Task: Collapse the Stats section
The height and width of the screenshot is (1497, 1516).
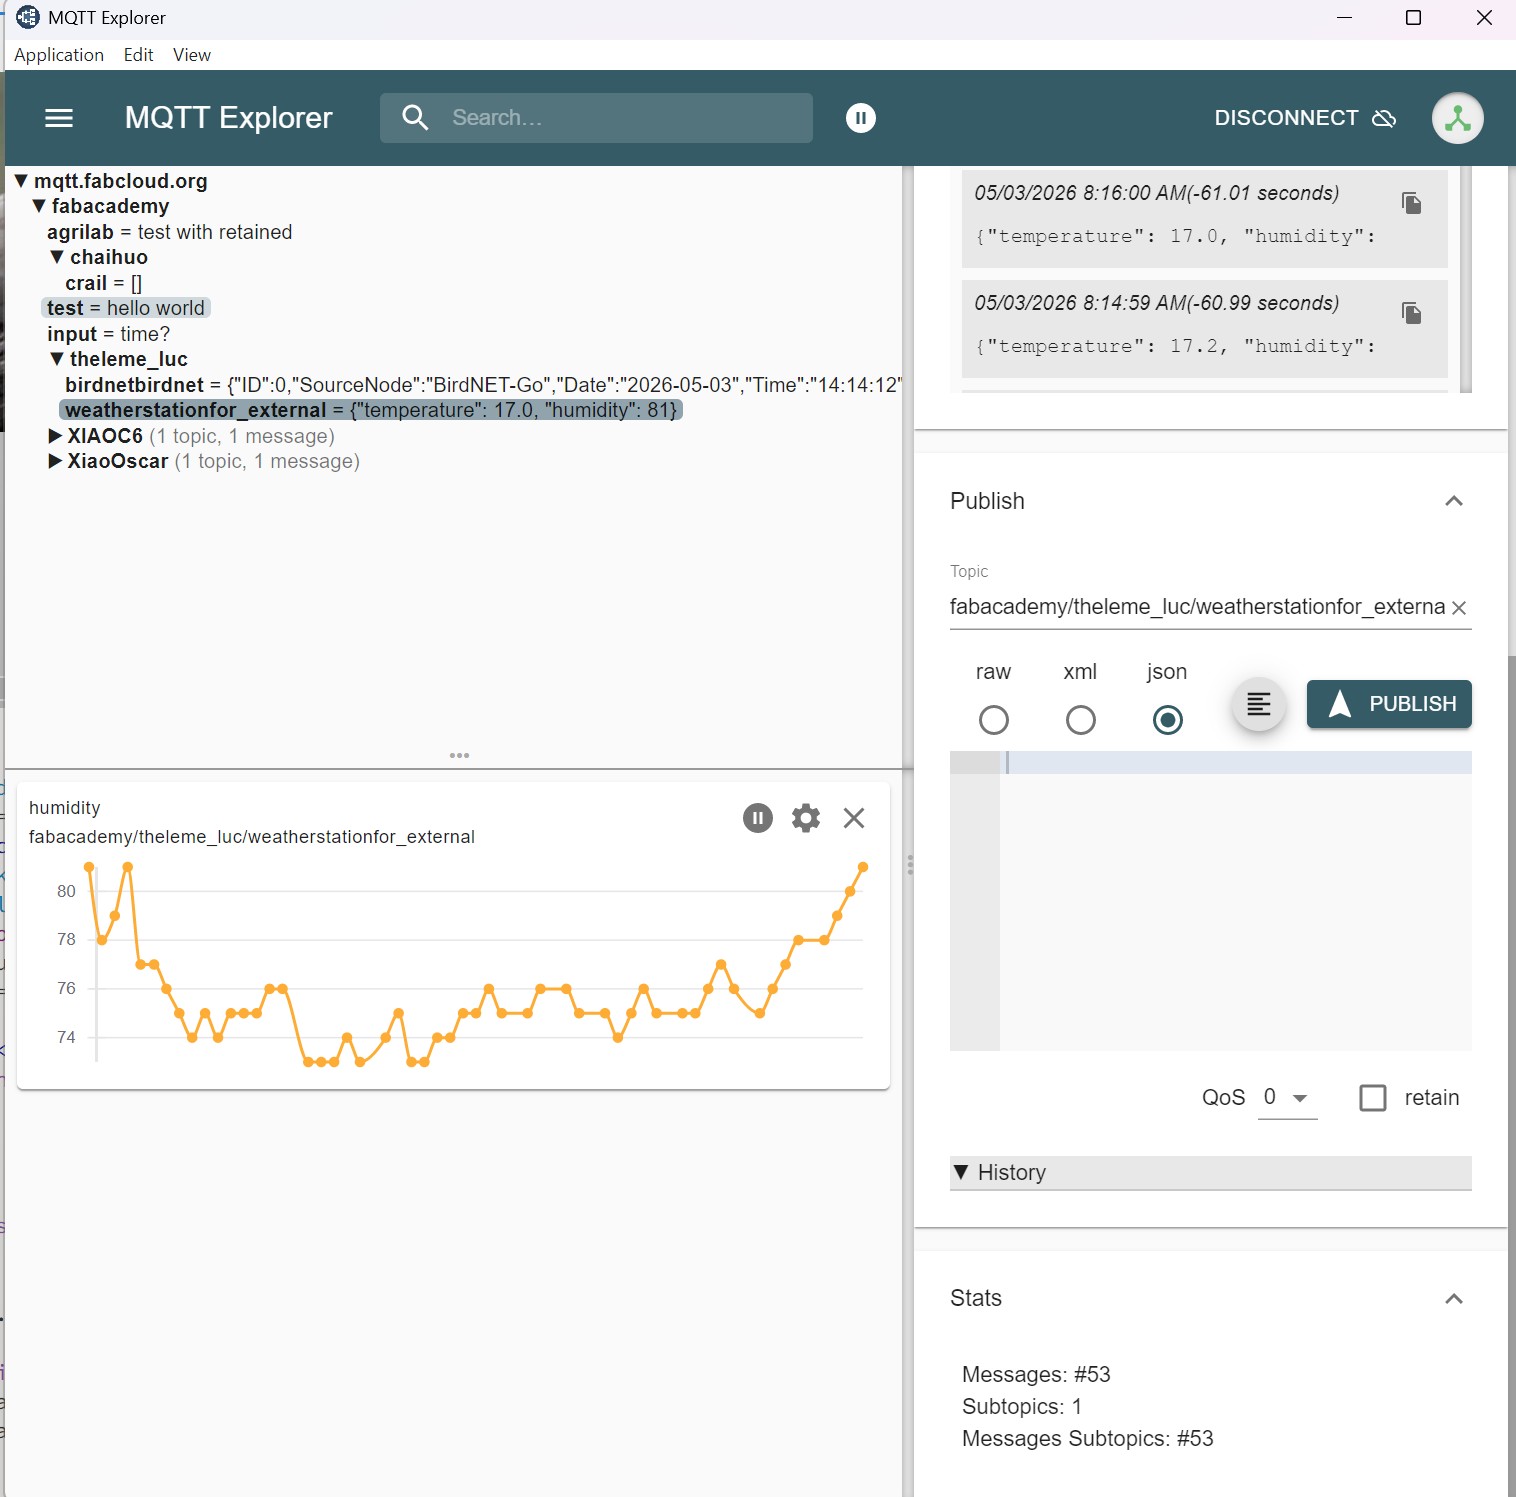Action: (1454, 1298)
